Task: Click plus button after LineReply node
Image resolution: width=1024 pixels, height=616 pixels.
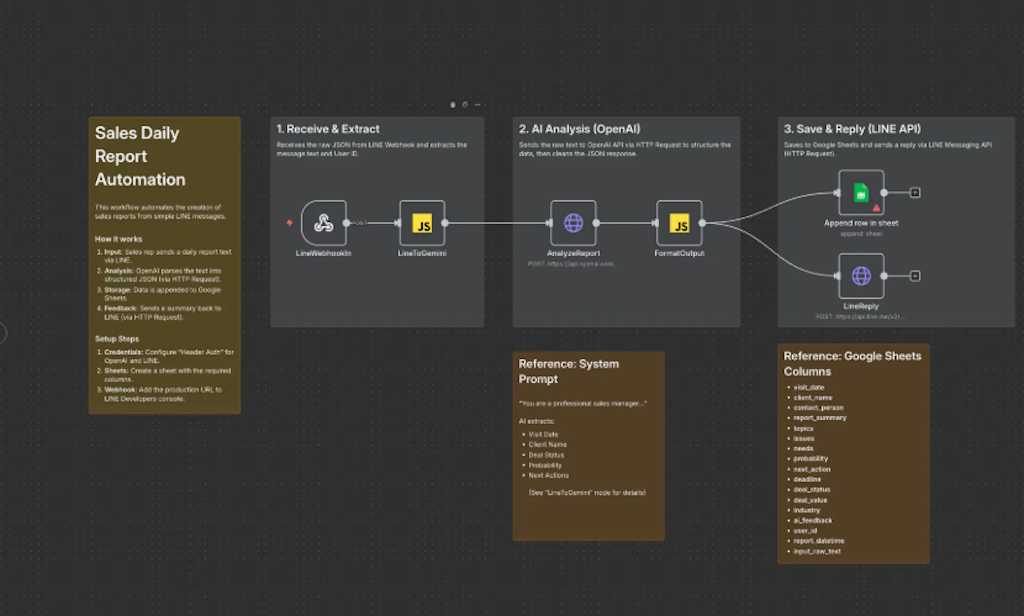Action: [915, 276]
